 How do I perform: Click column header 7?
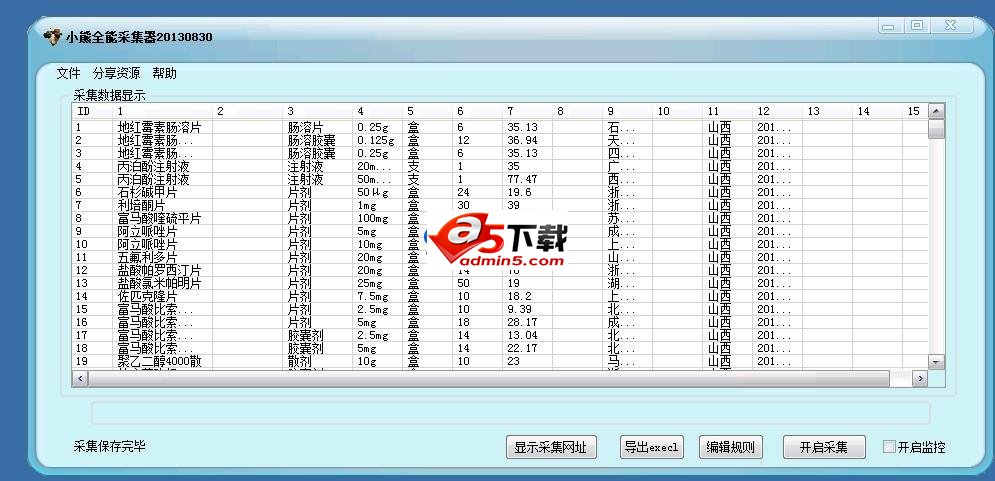[527, 111]
